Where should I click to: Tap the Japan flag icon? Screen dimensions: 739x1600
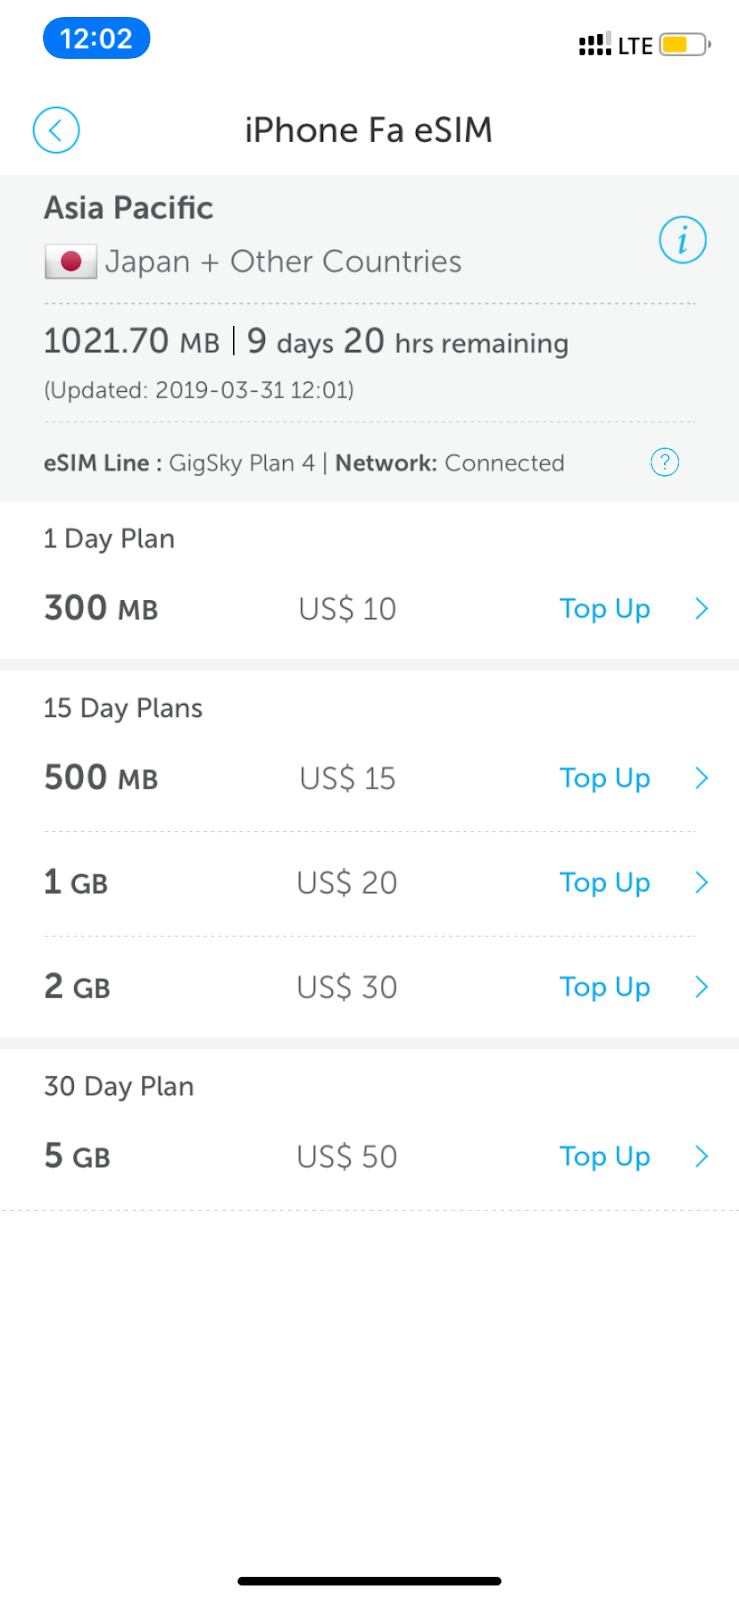click(70, 262)
